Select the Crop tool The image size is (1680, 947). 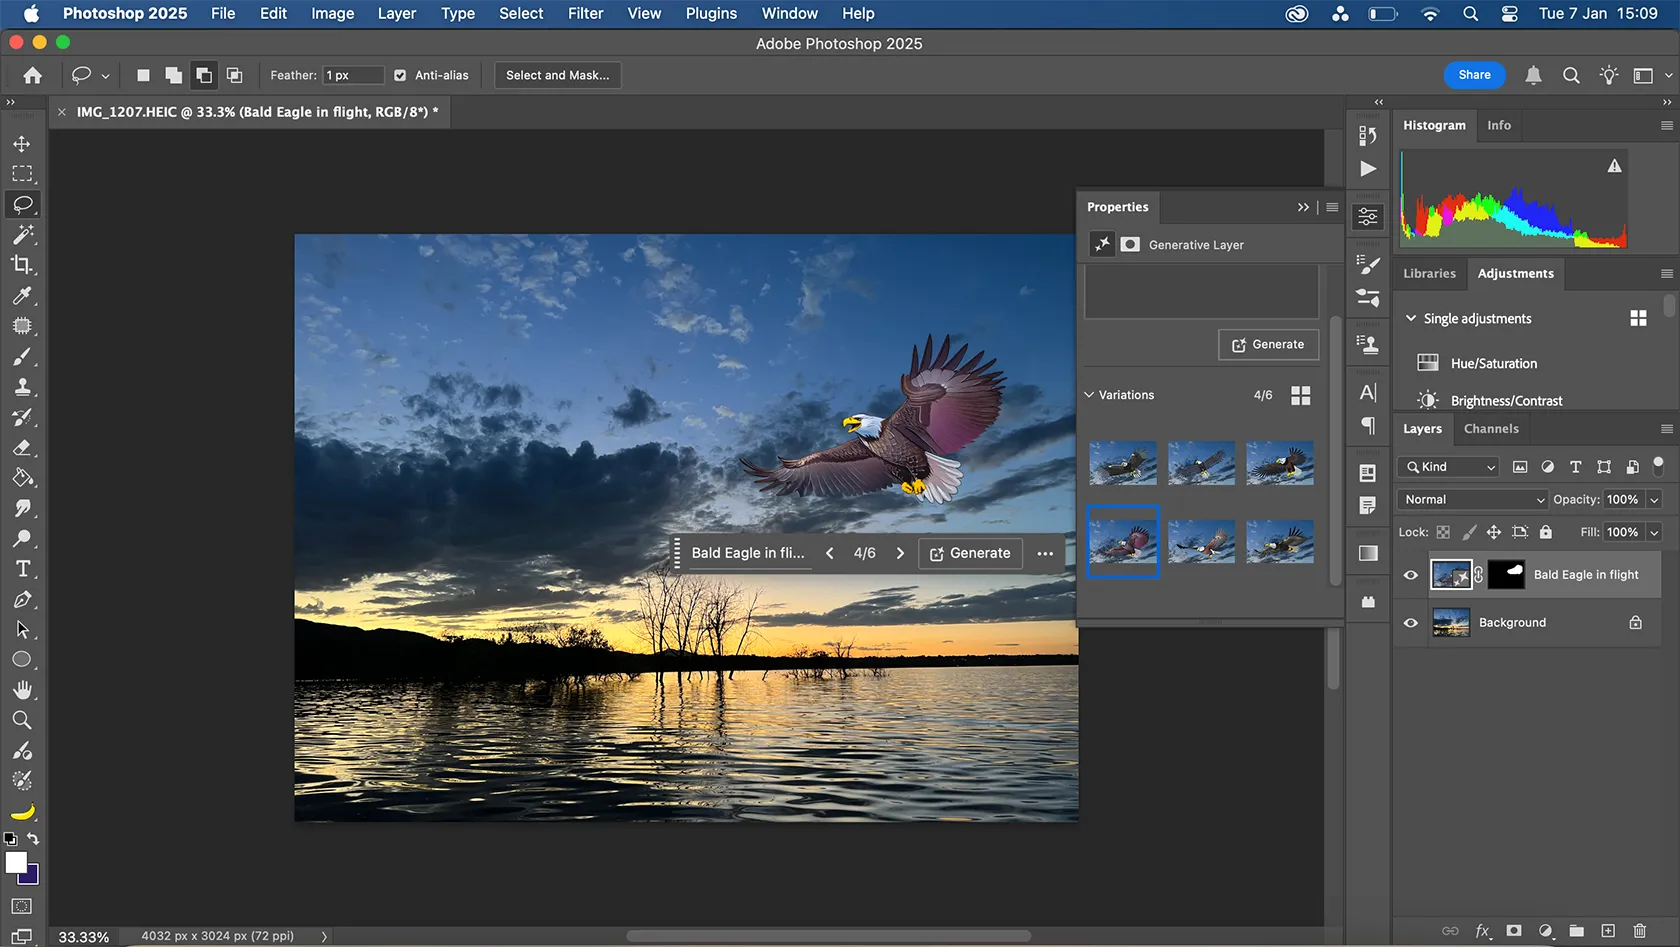pos(23,265)
